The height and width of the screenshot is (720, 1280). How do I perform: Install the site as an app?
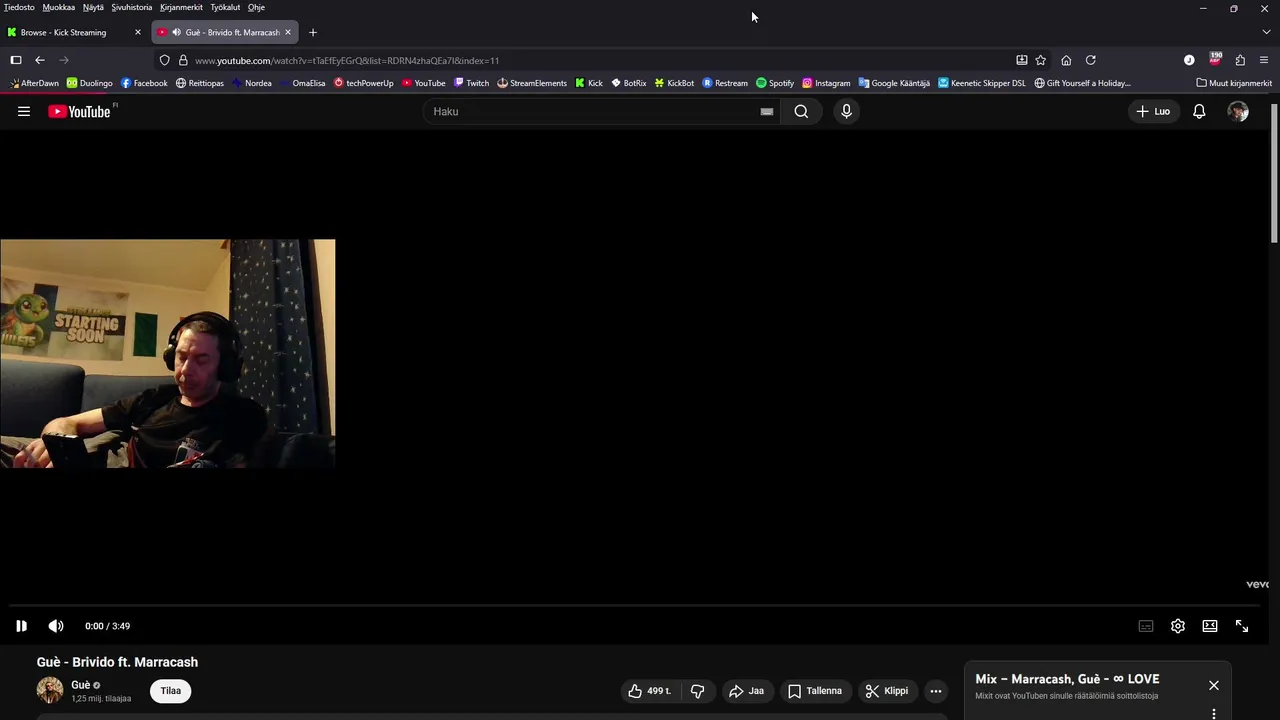click(x=1022, y=60)
